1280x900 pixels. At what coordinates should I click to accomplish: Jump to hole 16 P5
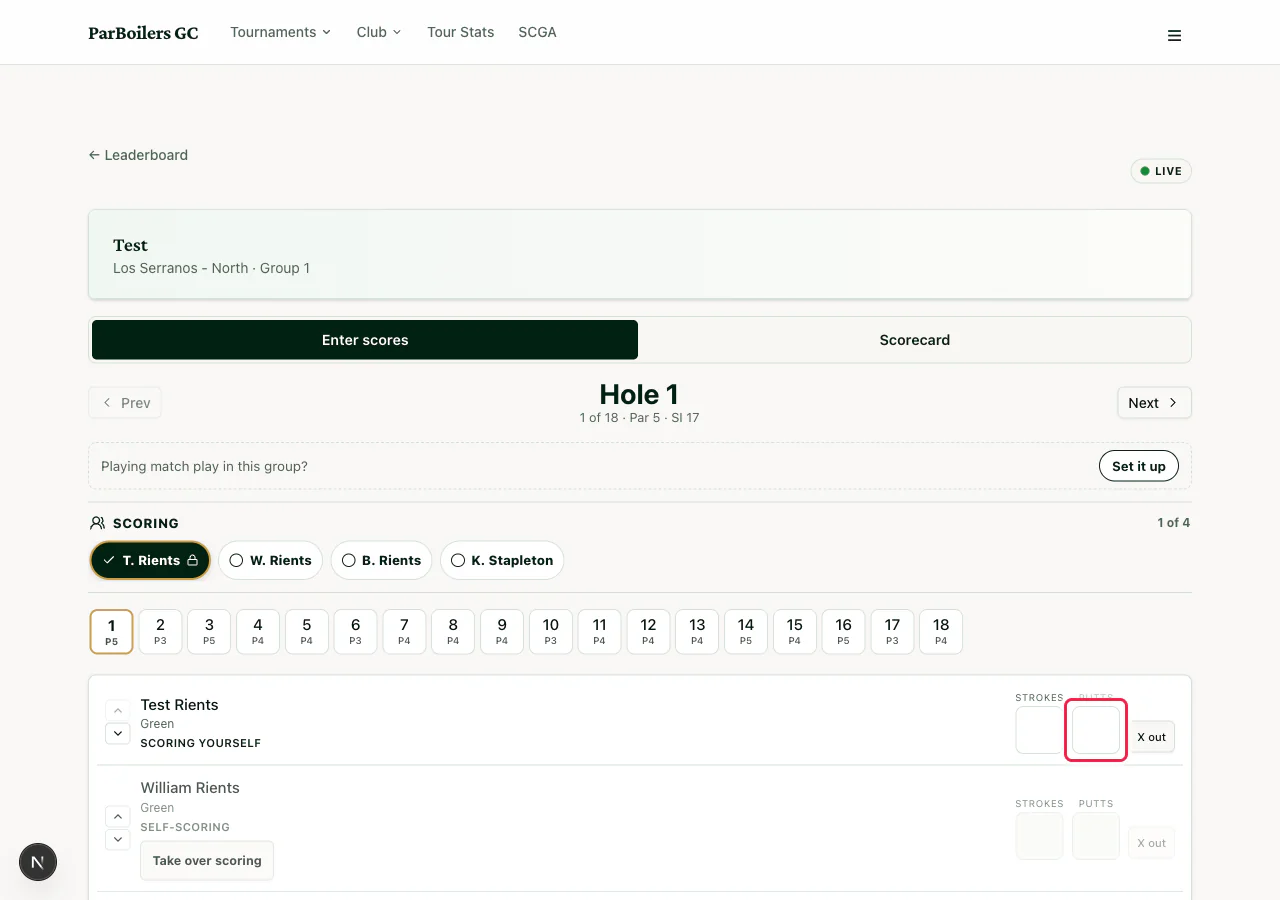point(844,632)
